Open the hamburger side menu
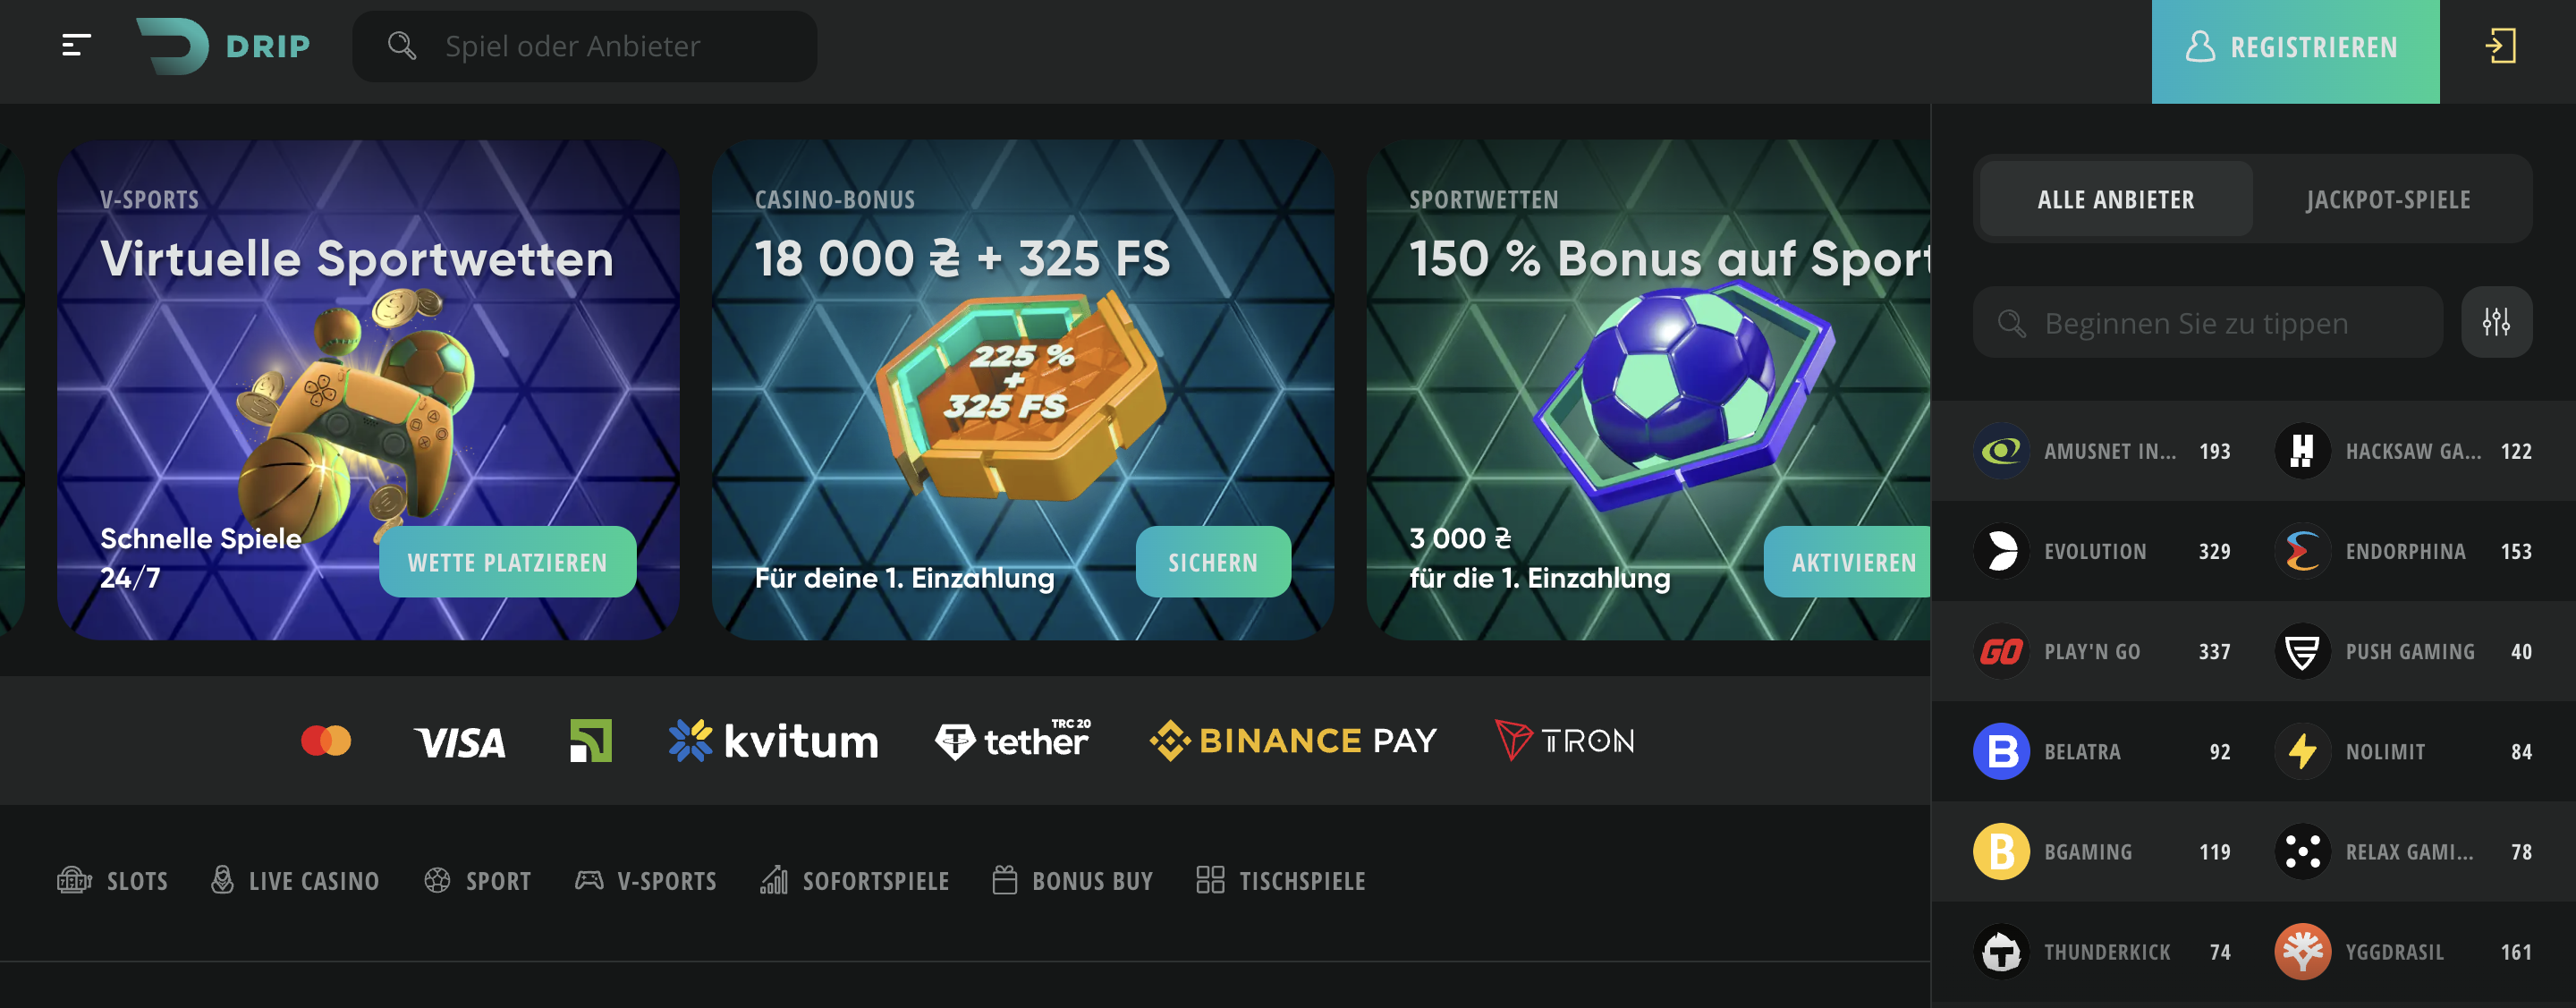The image size is (2576, 1008). [76, 46]
